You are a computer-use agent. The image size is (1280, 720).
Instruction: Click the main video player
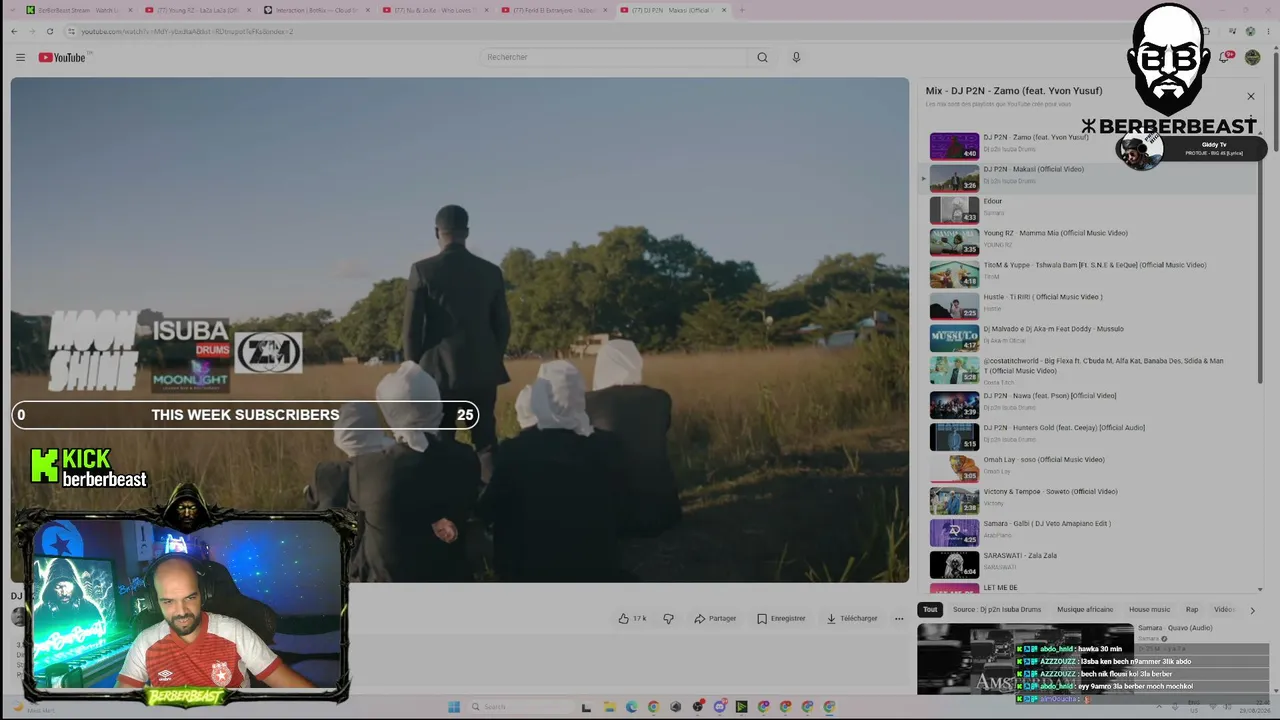coord(460,330)
